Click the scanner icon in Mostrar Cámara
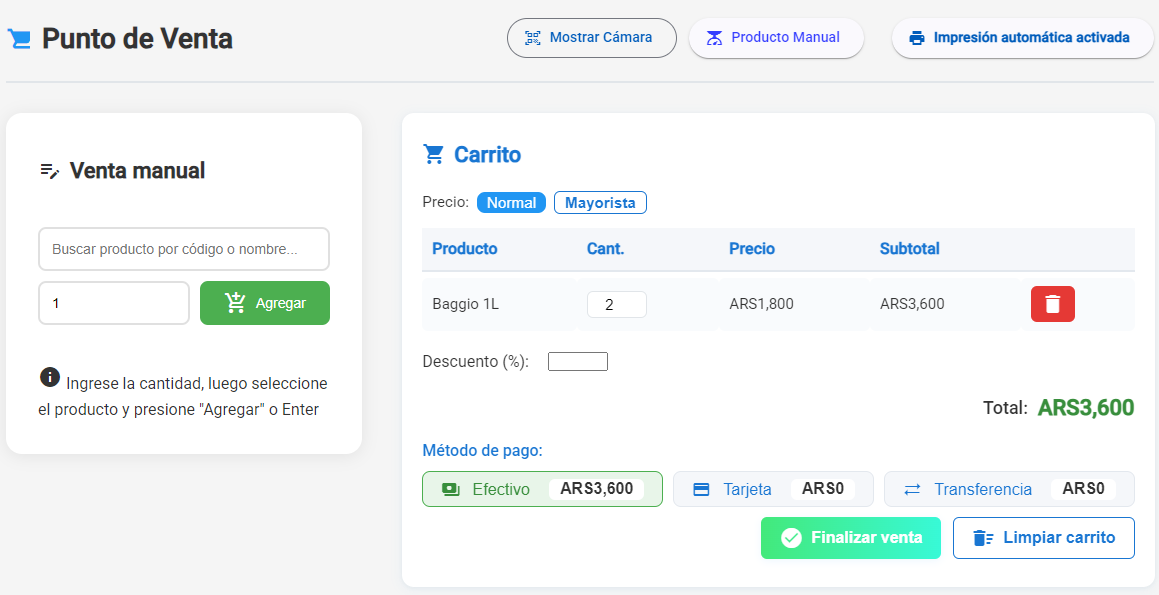This screenshot has height=595, width=1159. (532, 38)
